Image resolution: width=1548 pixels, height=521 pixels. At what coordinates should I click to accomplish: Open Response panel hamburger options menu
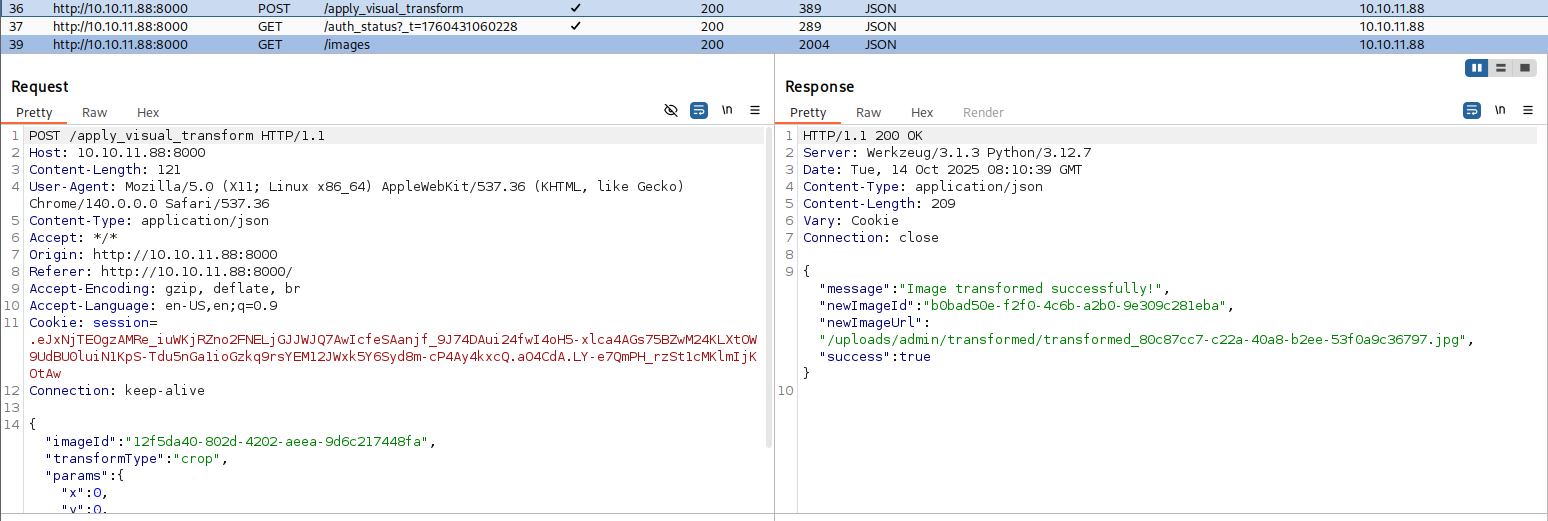[1528, 110]
